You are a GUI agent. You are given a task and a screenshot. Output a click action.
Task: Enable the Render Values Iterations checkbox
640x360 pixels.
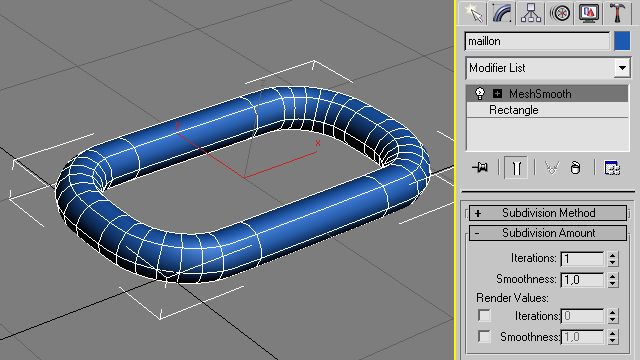click(484, 315)
